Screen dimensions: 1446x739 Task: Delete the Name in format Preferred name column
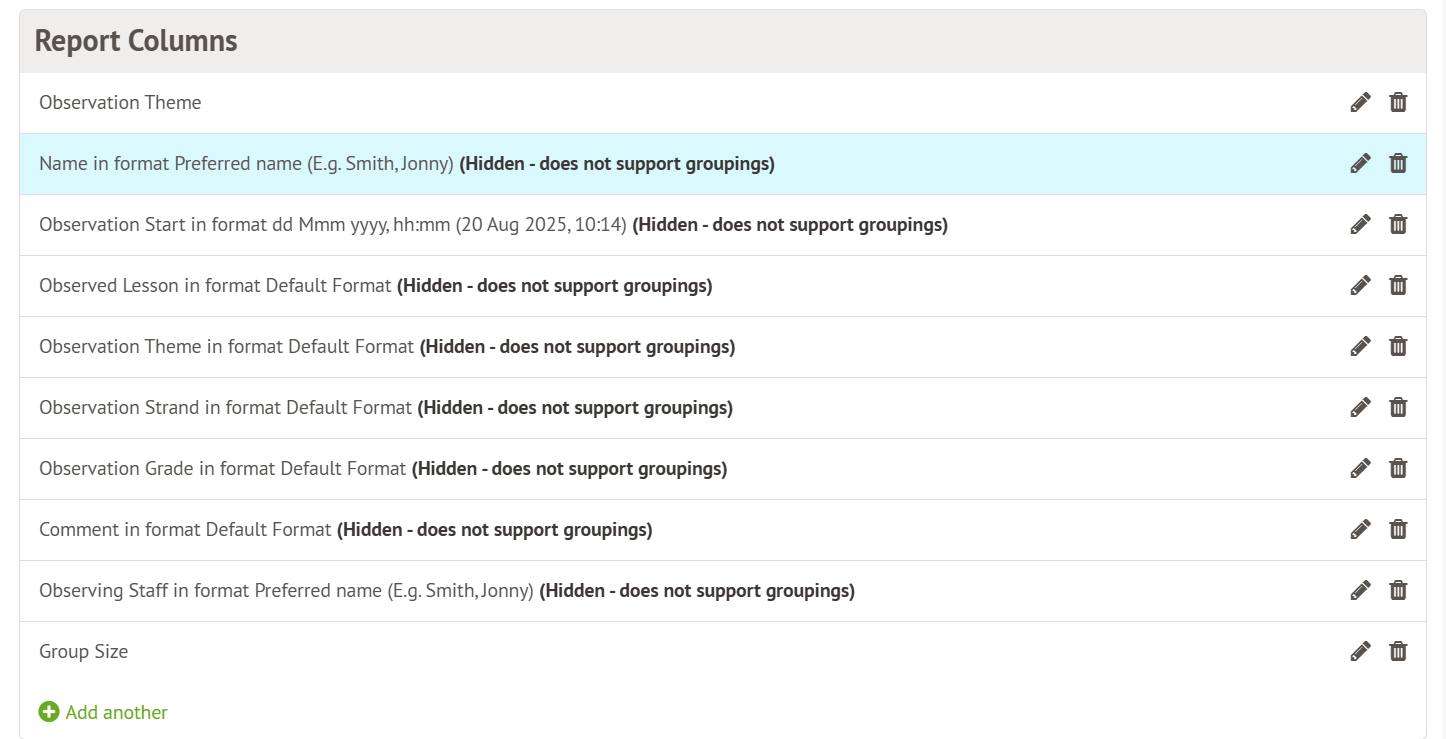(1398, 163)
